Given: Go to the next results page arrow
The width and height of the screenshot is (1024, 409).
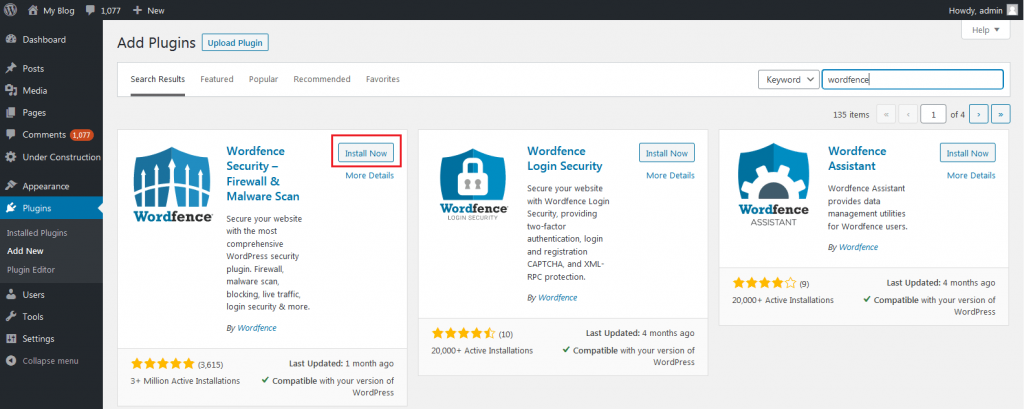Looking at the screenshot, I should [978, 114].
